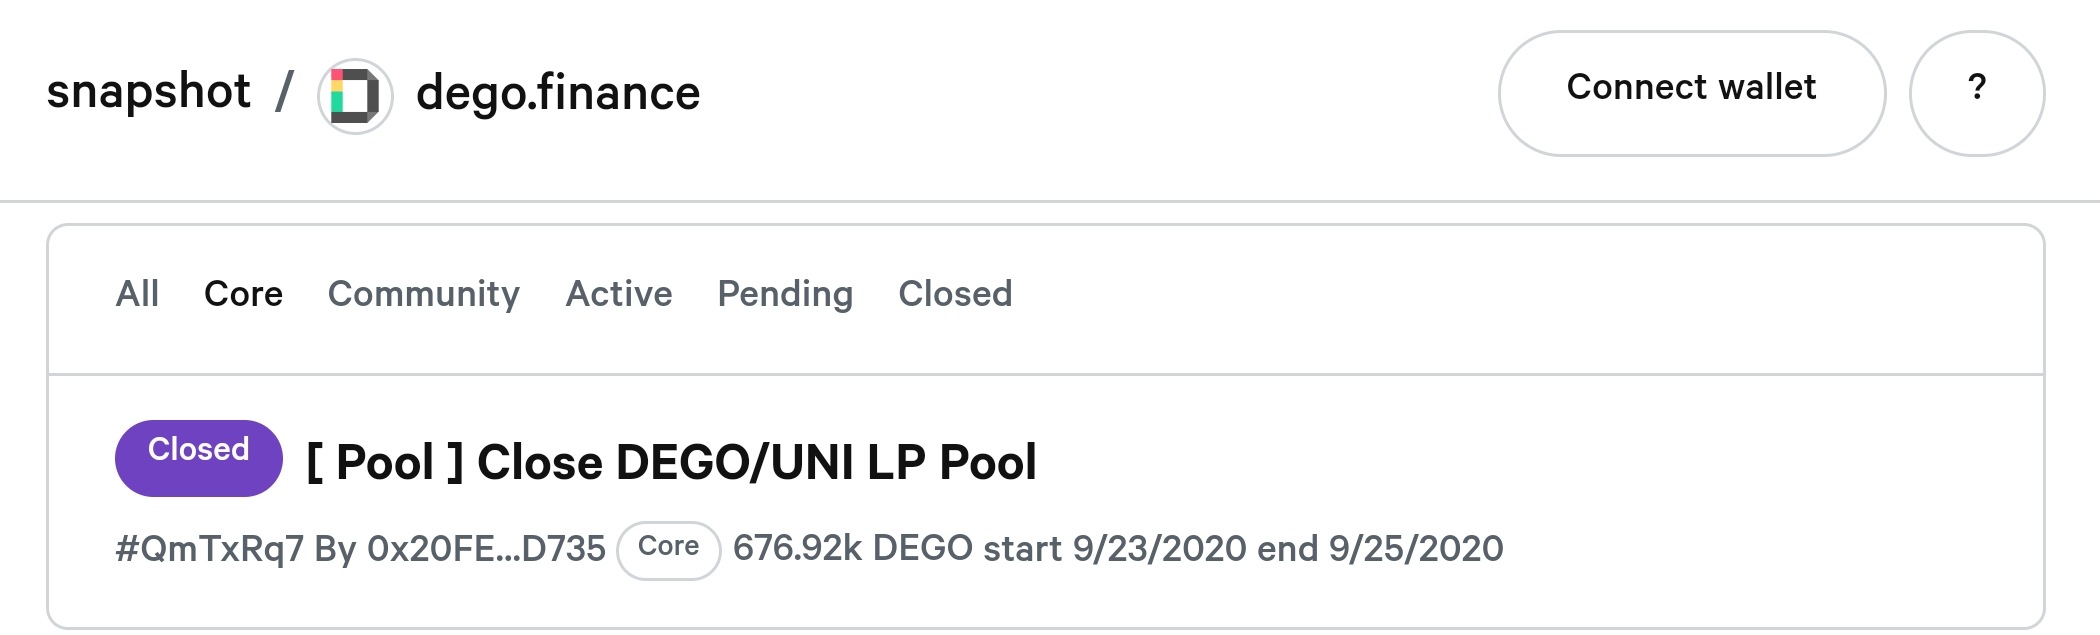The height and width of the screenshot is (635, 2100).
Task: Click the dego.finance logo icon
Action: pos(354,96)
